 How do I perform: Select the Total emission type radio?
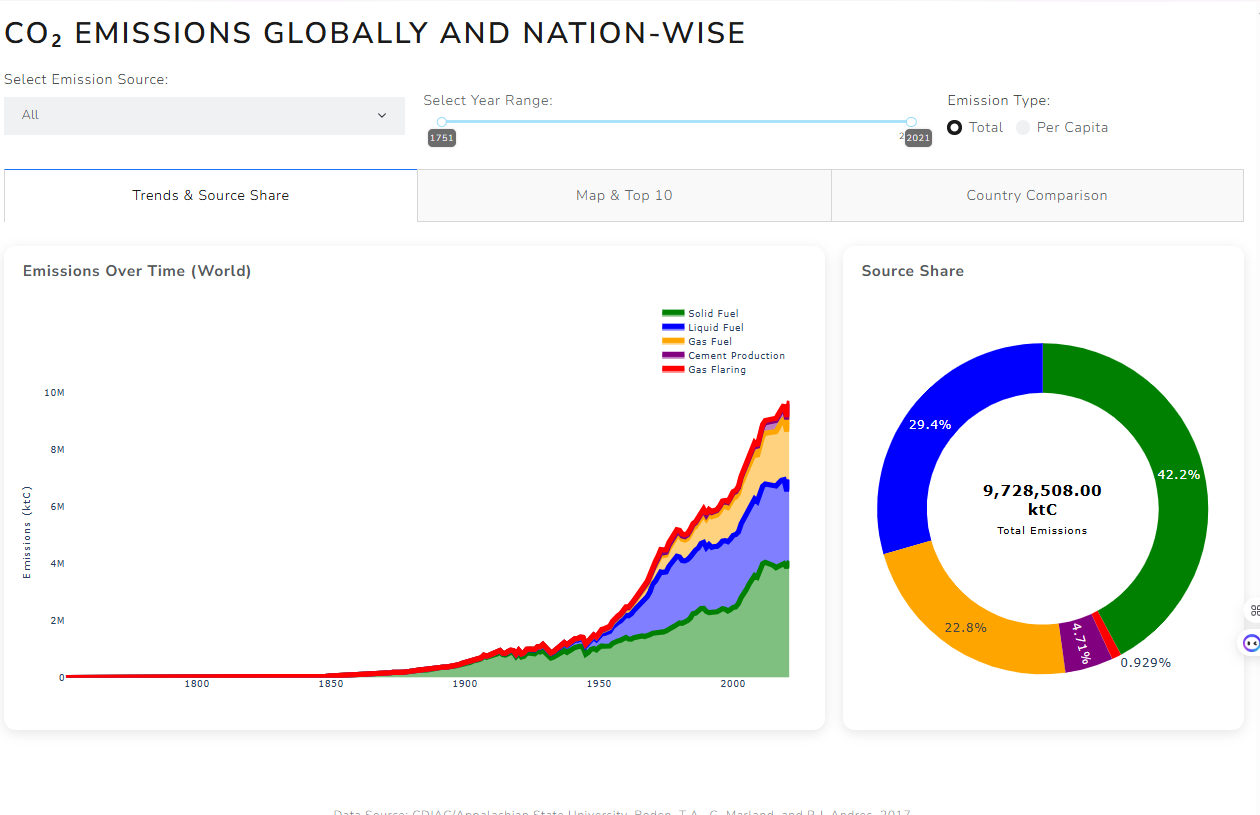pos(955,128)
